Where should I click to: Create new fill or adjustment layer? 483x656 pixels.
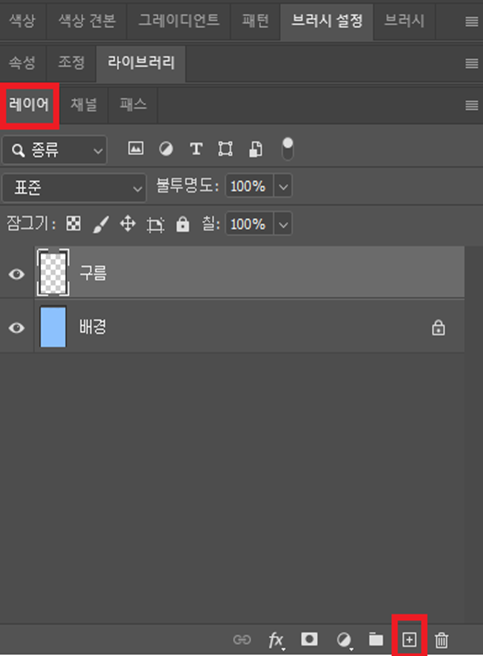[344, 640]
